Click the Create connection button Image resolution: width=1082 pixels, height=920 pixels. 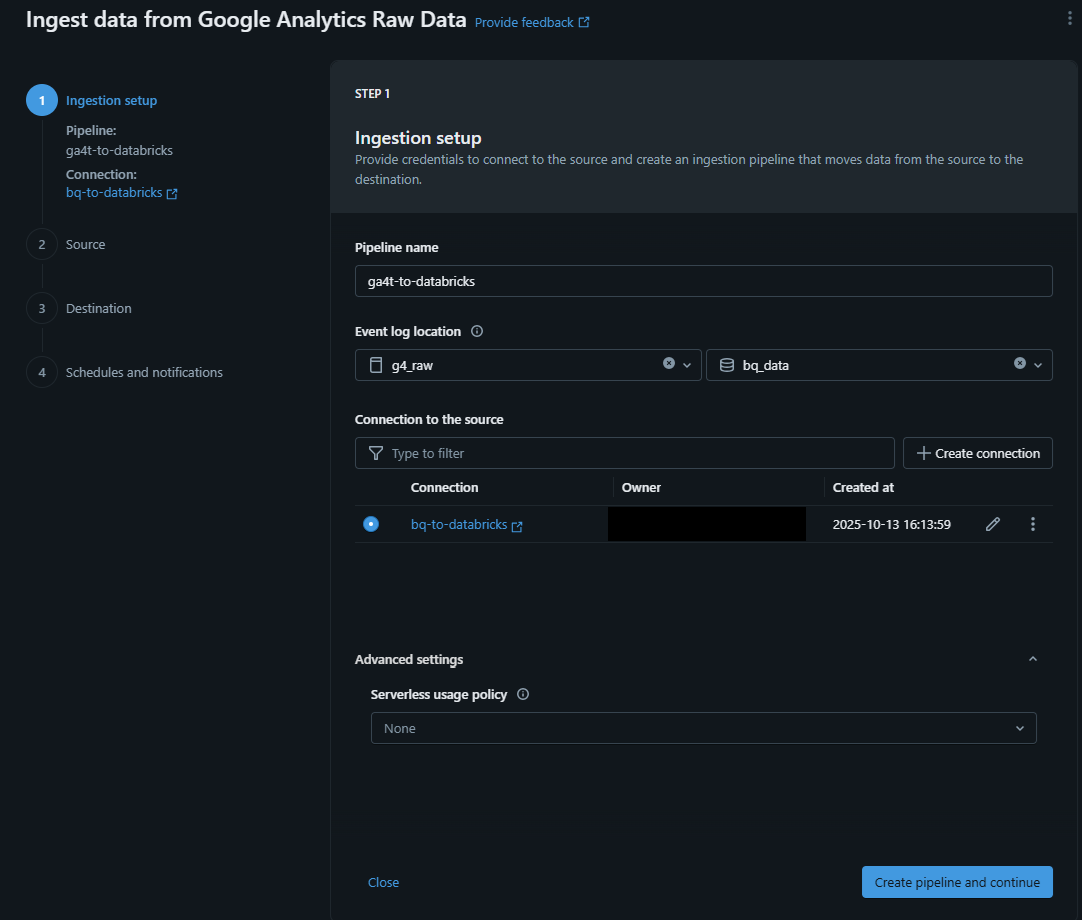[x=977, y=453]
